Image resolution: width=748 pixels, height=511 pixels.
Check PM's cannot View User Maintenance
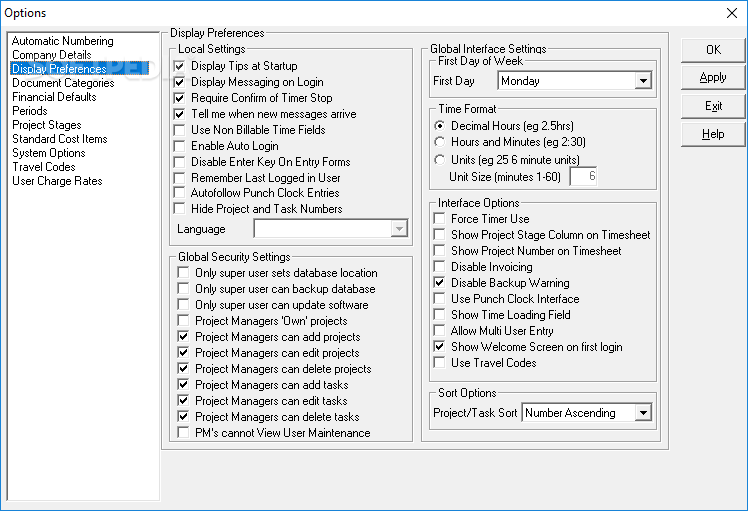[183, 433]
